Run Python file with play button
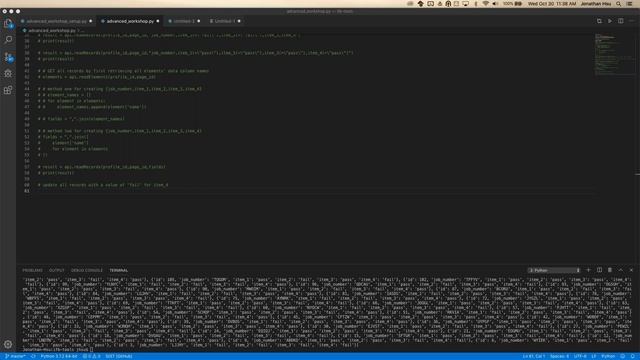 610,21
